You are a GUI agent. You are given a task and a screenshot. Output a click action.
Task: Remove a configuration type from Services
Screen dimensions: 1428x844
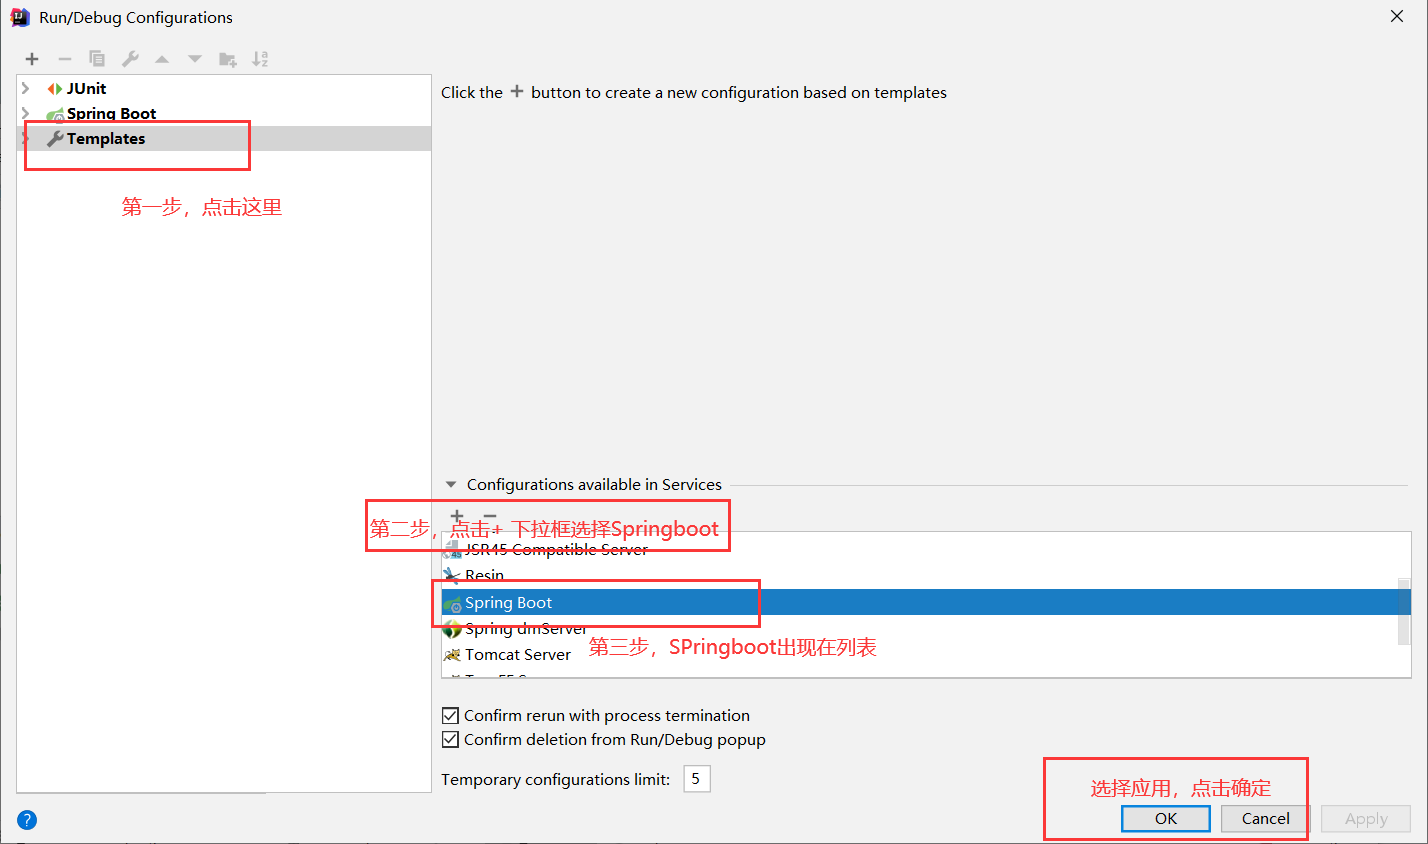pos(490,517)
